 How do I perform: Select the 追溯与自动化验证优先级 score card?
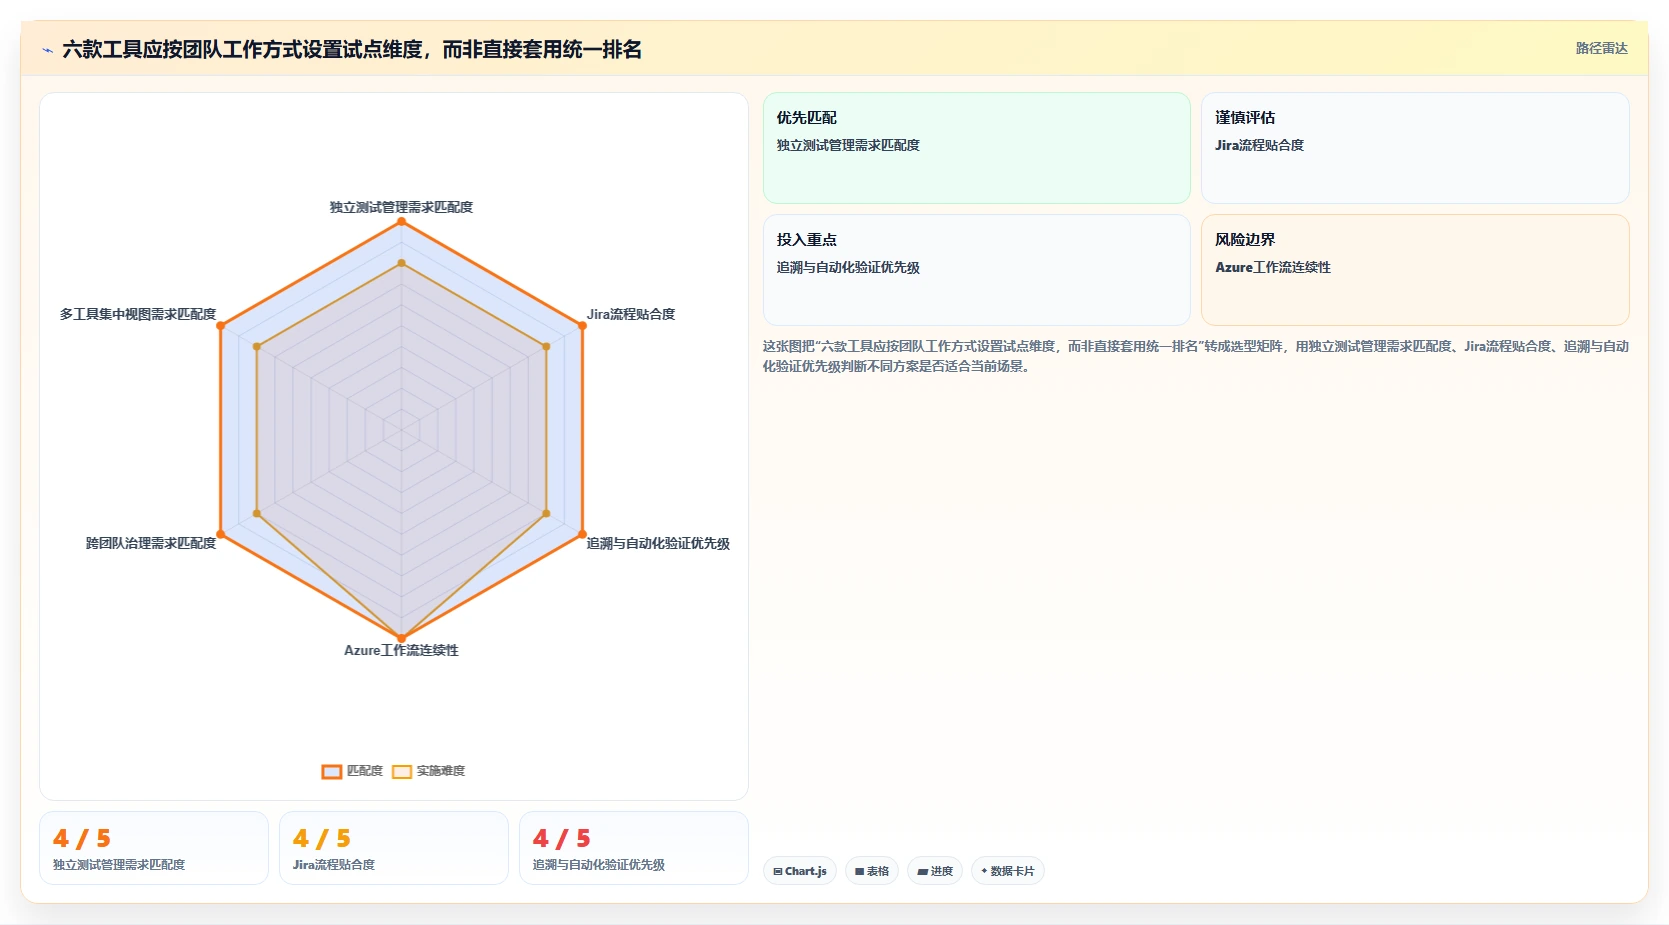pyautogui.click(x=634, y=848)
